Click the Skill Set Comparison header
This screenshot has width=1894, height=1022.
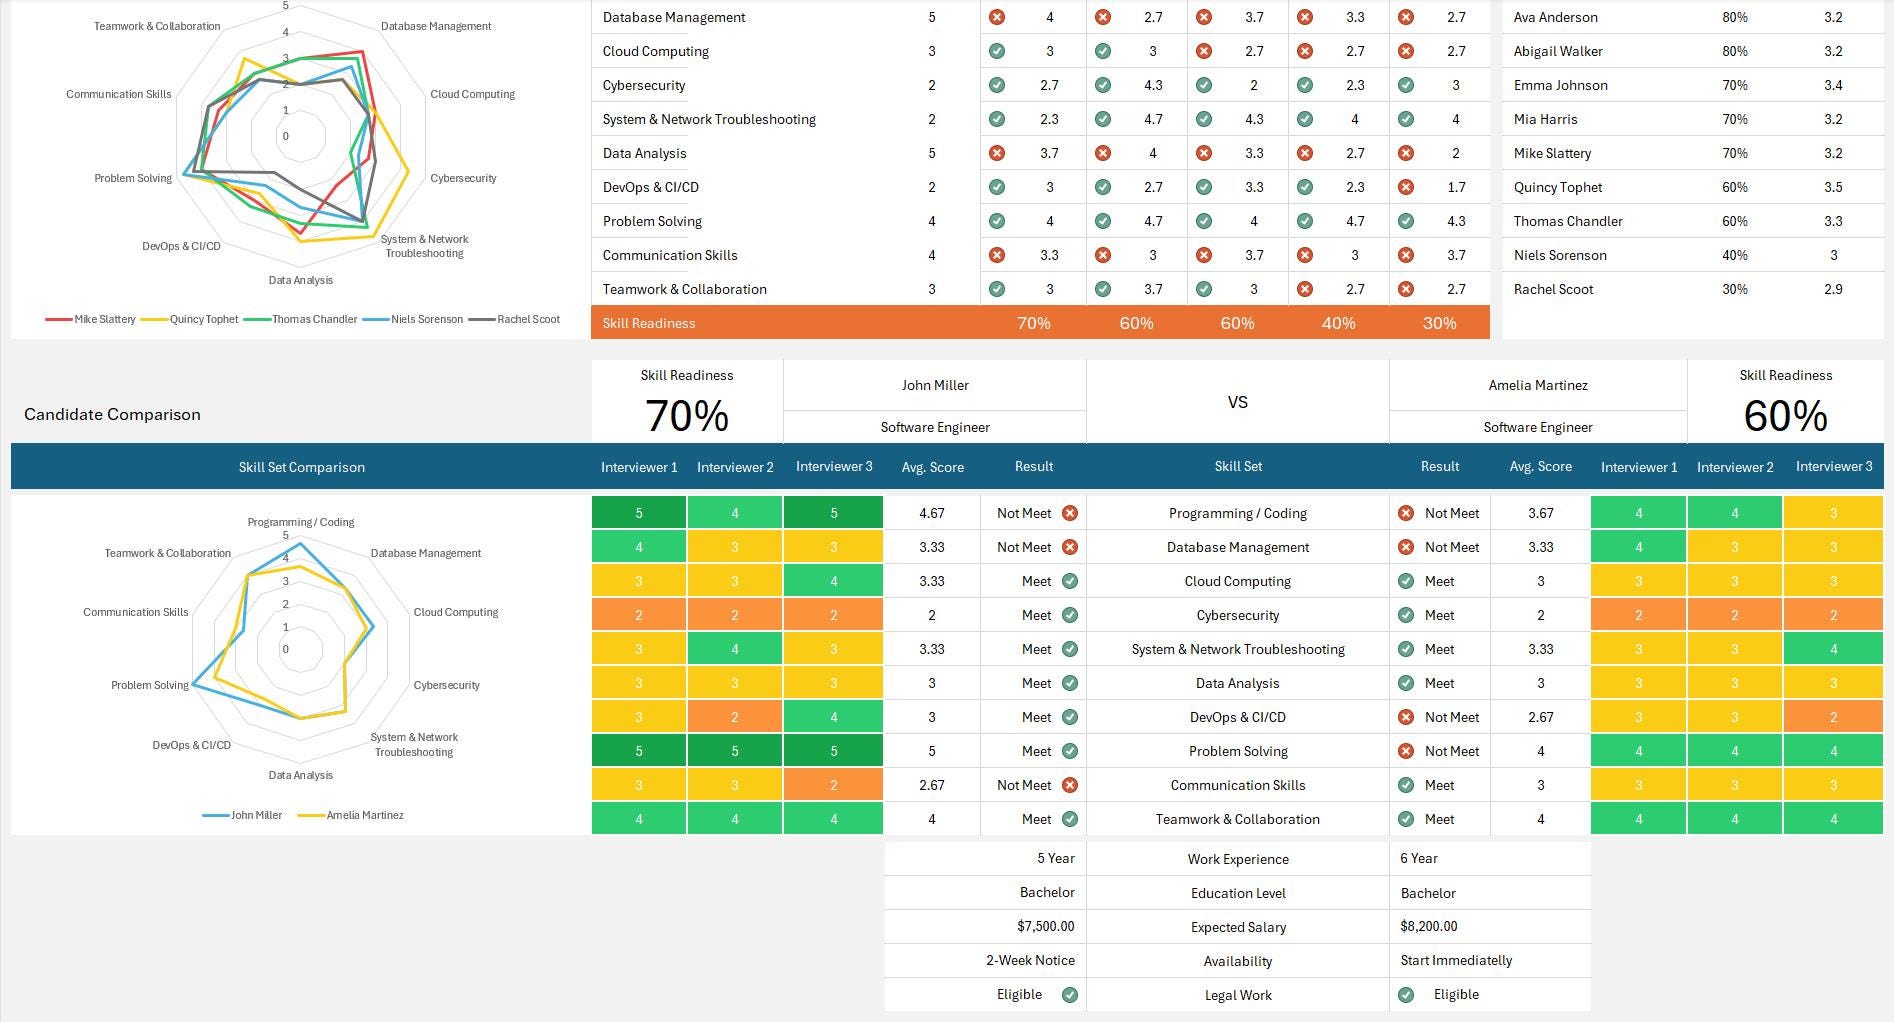click(301, 467)
